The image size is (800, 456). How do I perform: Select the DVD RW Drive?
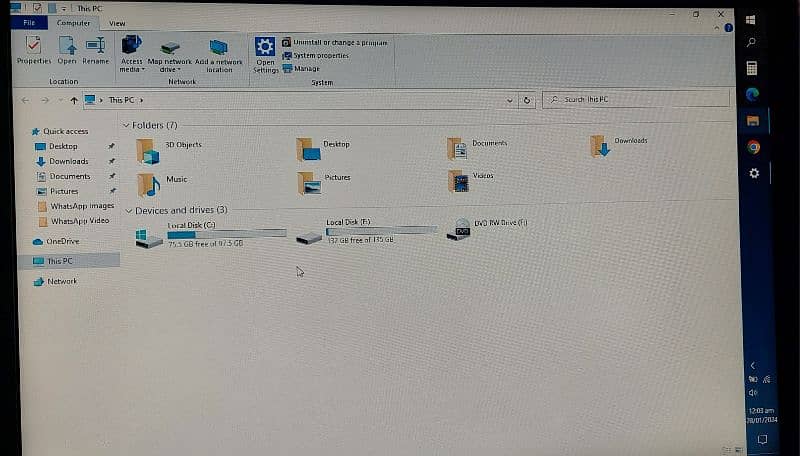487,229
